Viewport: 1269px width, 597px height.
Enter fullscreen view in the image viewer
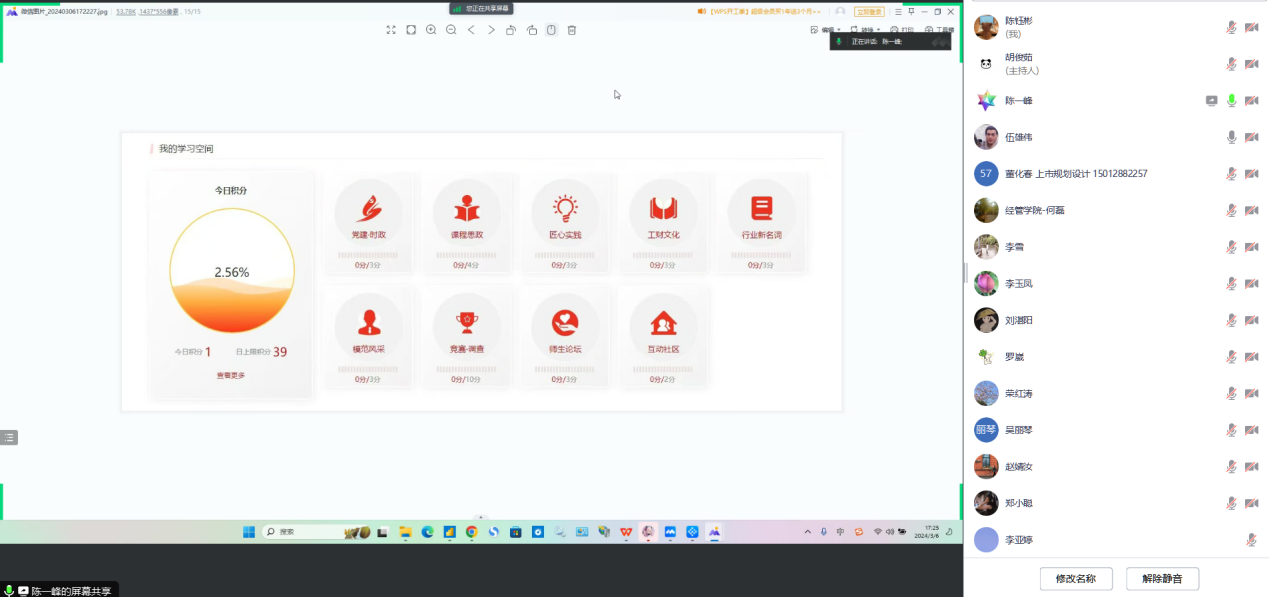(391, 30)
